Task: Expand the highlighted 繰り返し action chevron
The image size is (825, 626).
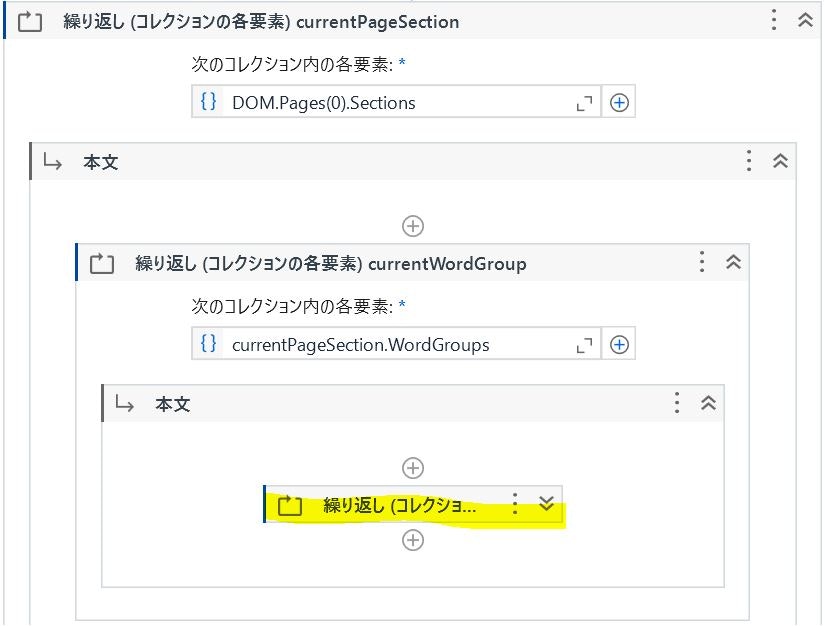Action: tap(545, 505)
